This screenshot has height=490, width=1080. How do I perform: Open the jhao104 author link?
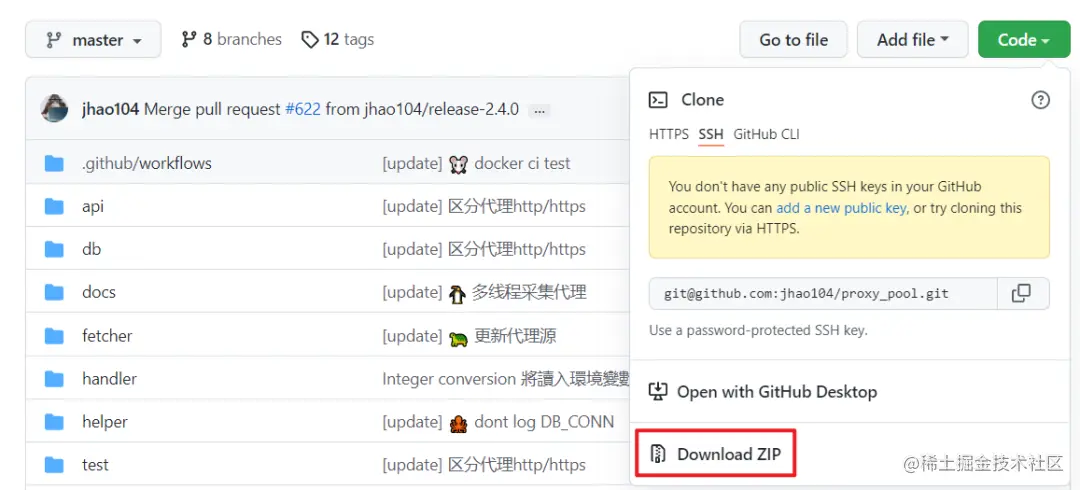[x=111, y=109]
